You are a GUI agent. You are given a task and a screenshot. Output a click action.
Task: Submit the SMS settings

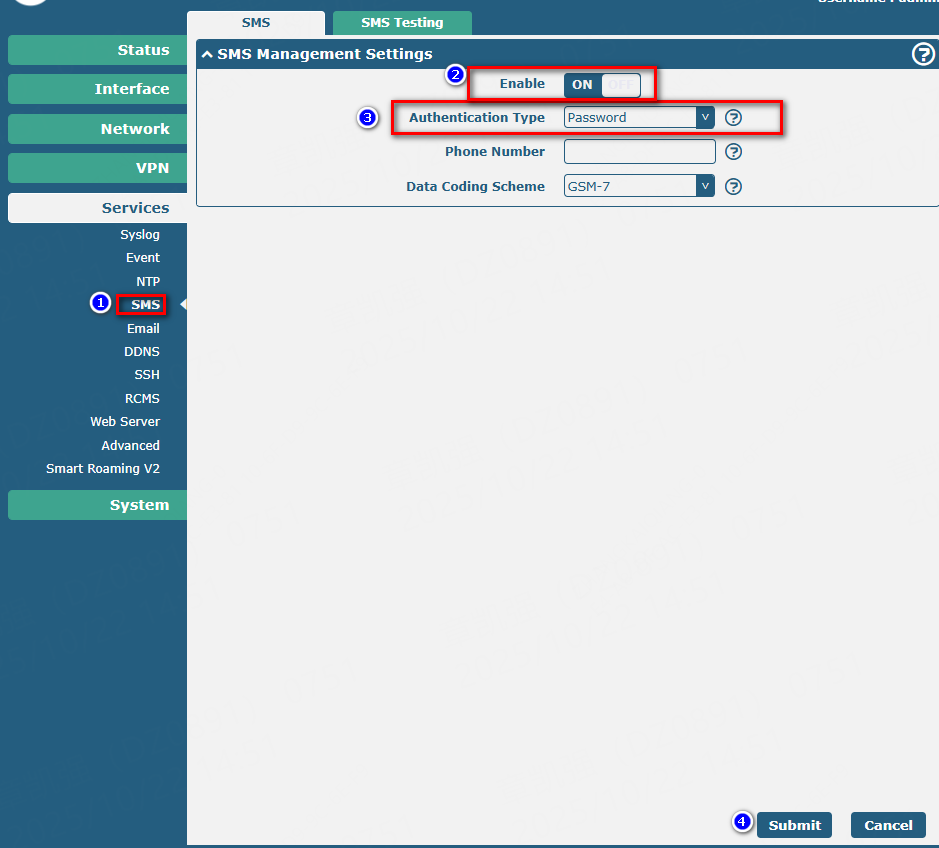click(794, 825)
